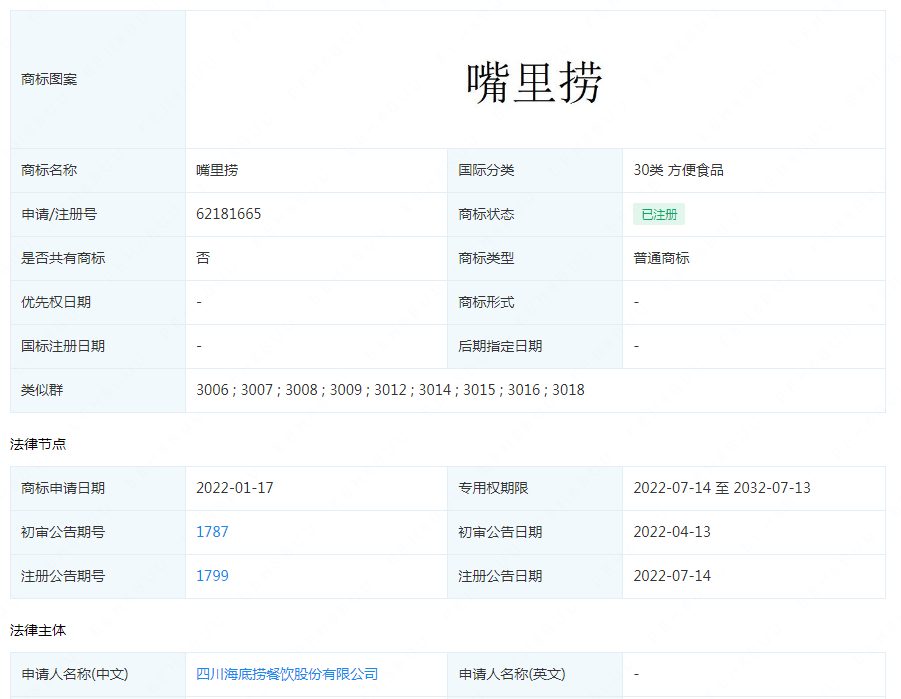
Task: Click the 申请人名称(中文) label
Action: (x=75, y=674)
